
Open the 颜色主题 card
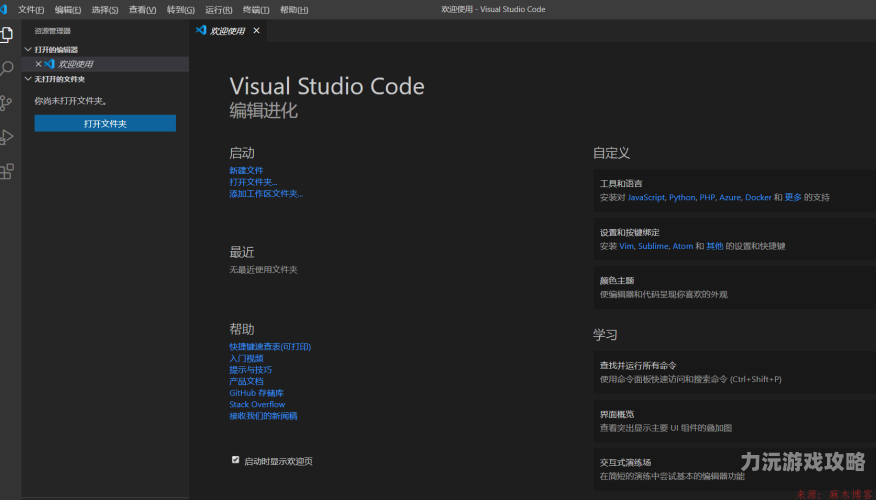735,287
